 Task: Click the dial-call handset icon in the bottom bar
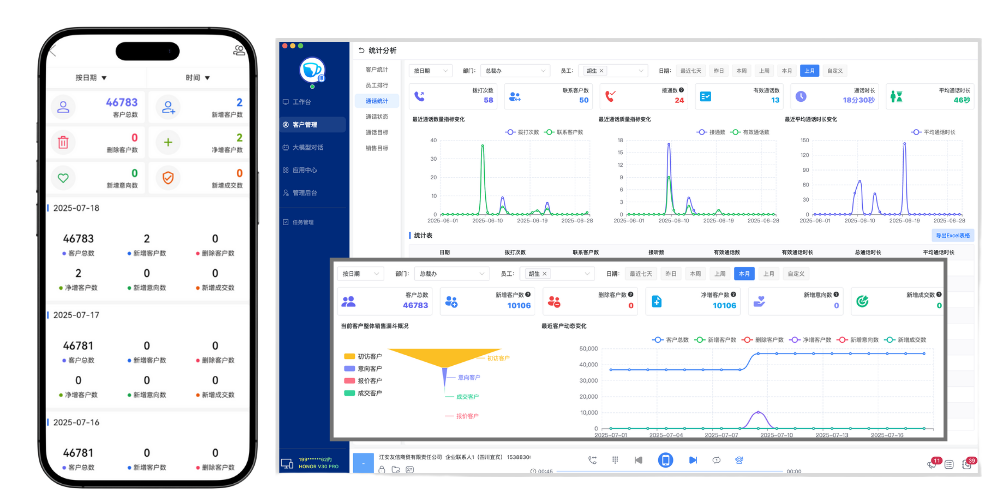click(x=593, y=460)
